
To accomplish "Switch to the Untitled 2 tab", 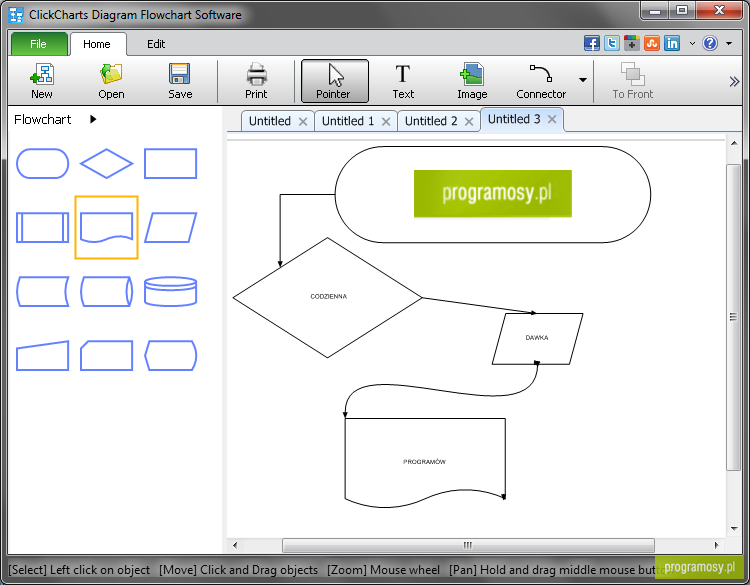I will point(431,121).
